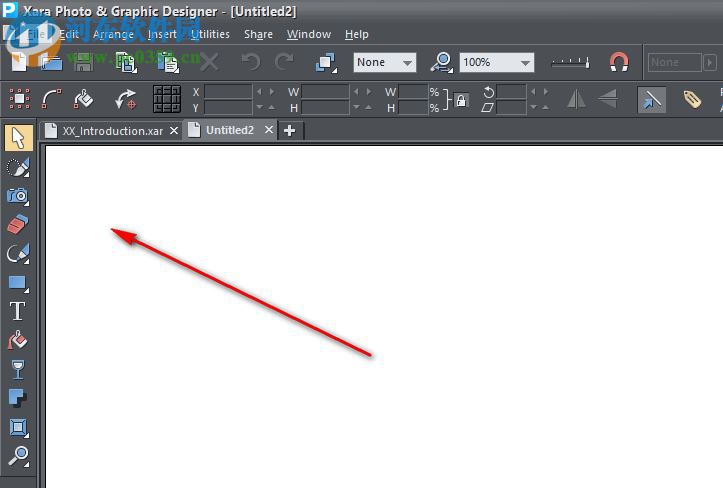The width and height of the screenshot is (723, 488).
Task: Click the Delete X icon
Action: [210, 62]
